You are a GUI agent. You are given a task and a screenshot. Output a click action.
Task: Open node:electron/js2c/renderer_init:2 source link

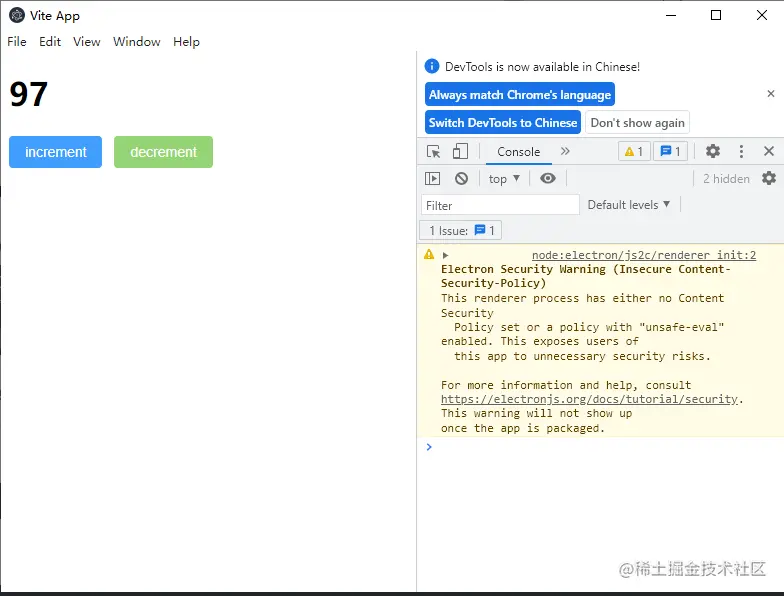(644, 255)
